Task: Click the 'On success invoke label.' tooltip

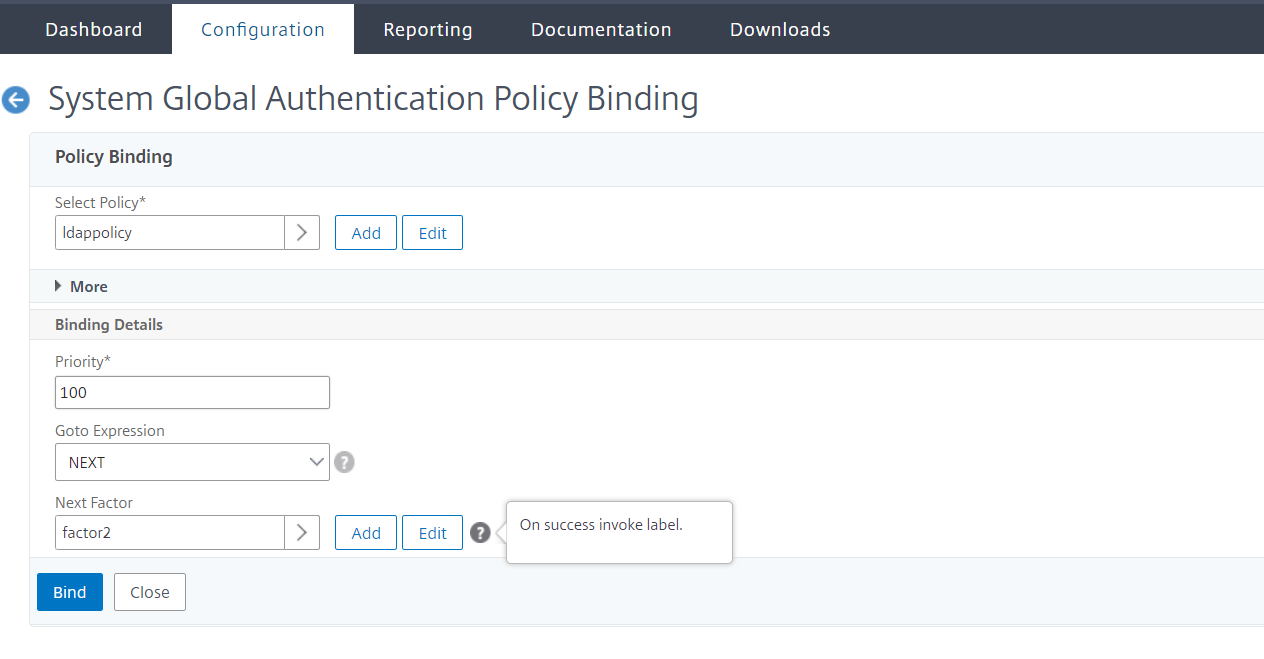Action: (619, 532)
